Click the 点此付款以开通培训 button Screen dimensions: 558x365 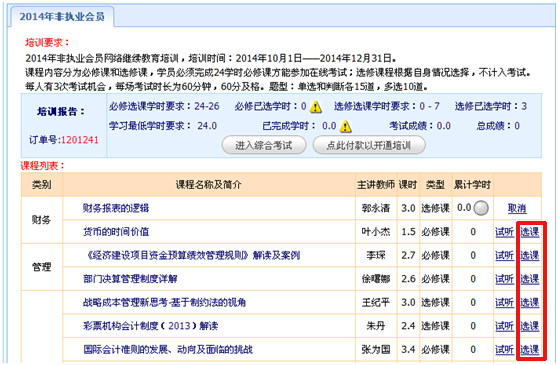click(369, 145)
